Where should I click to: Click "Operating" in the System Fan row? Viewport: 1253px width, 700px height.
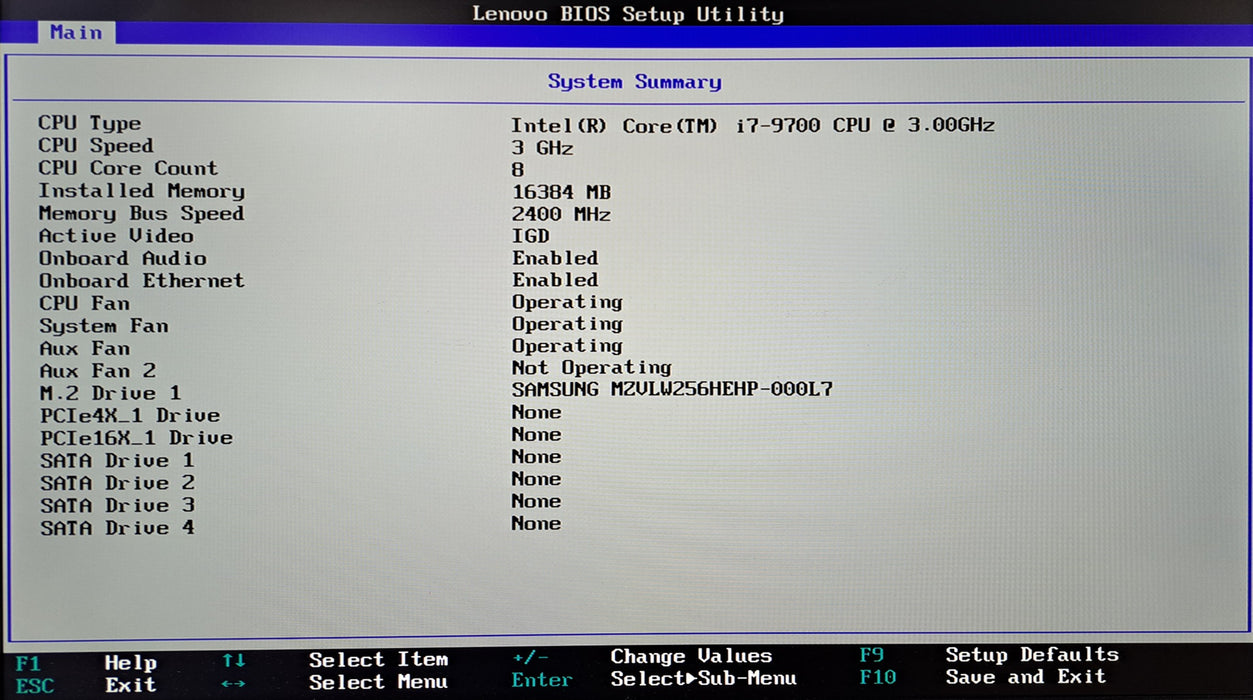tap(567, 324)
